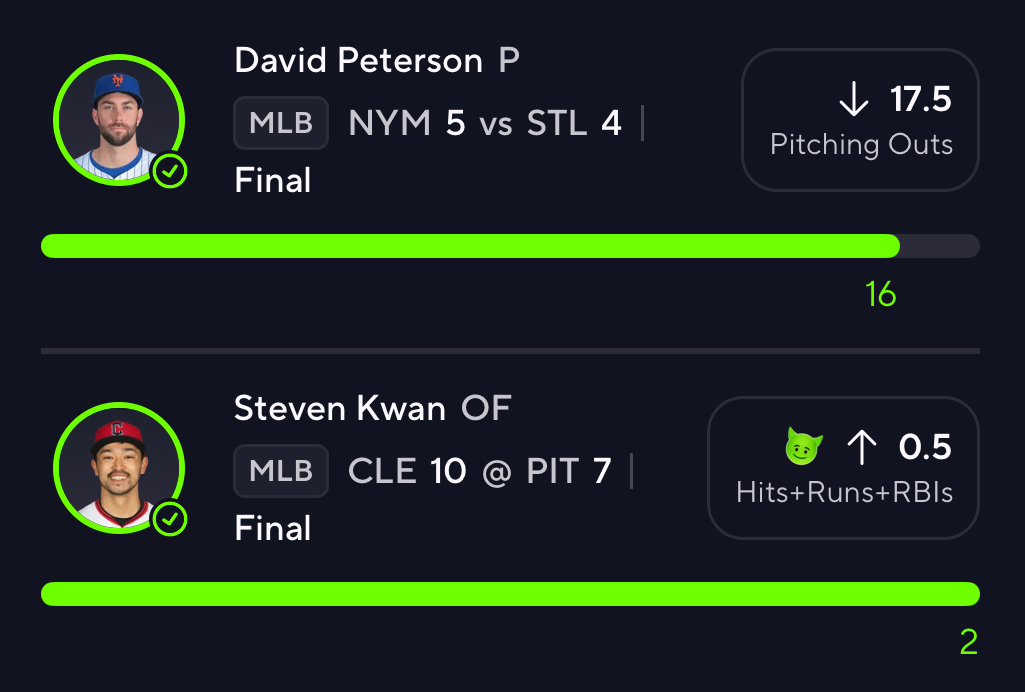
Task: Click the CLE 10 @ PIT 7 score
Action: pyautogui.click(x=479, y=470)
